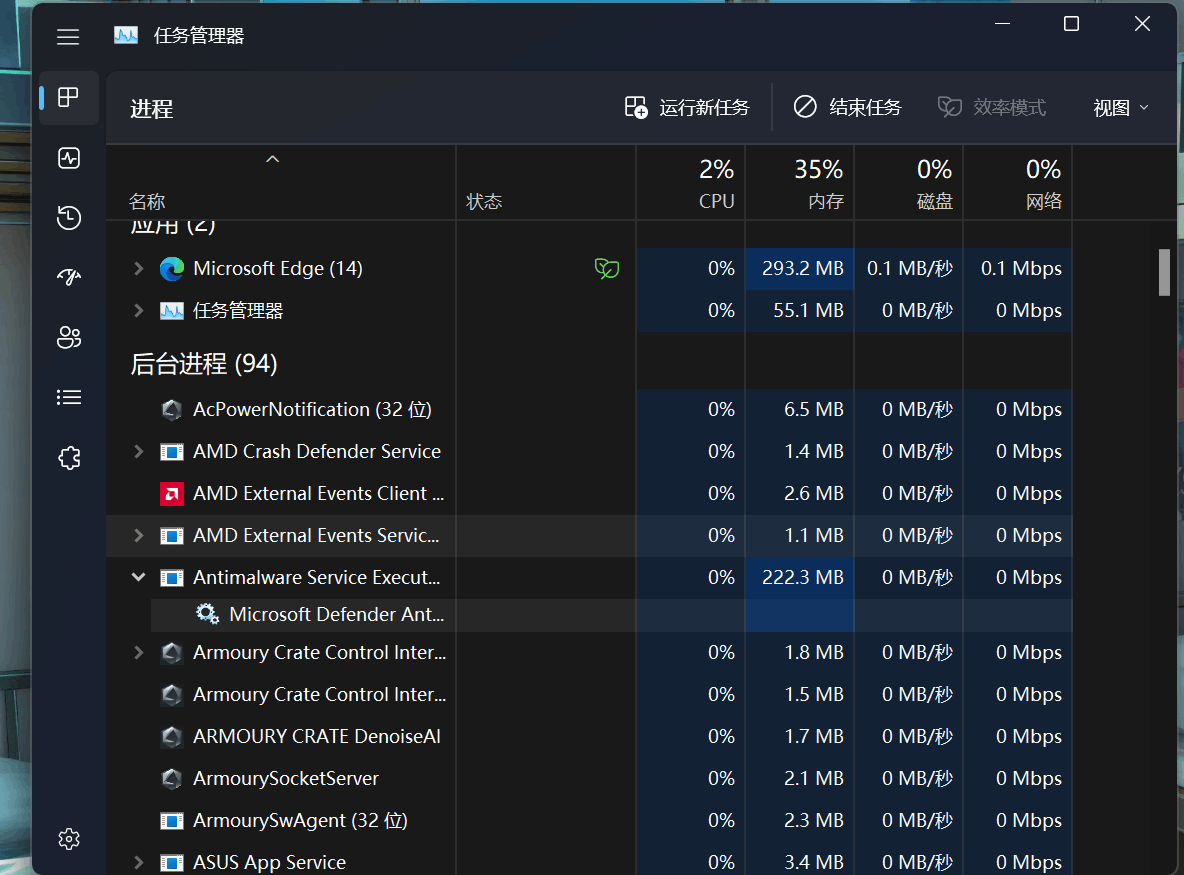Minimize the Task Manager window
This screenshot has width=1184, height=875.
pyautogui.click(x=1002, y=24)
